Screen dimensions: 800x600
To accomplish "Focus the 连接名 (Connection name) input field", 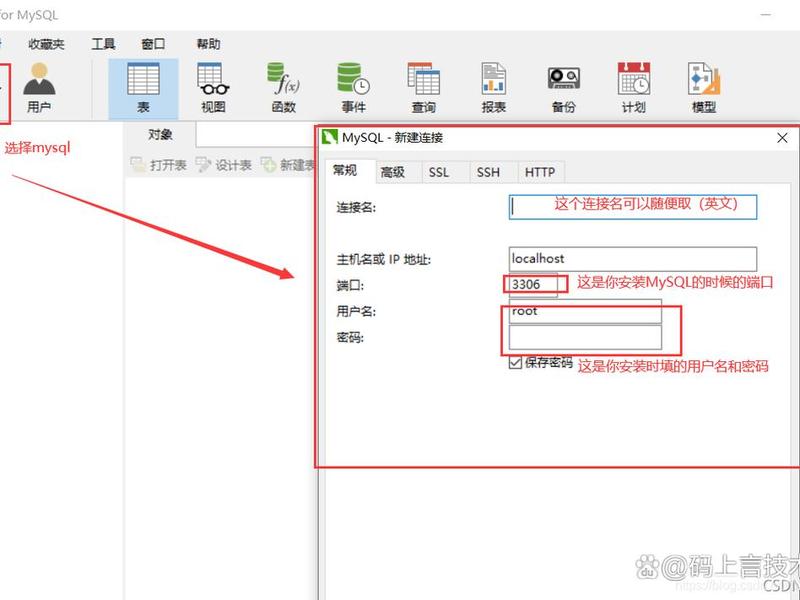I will [x=633, y=207].
